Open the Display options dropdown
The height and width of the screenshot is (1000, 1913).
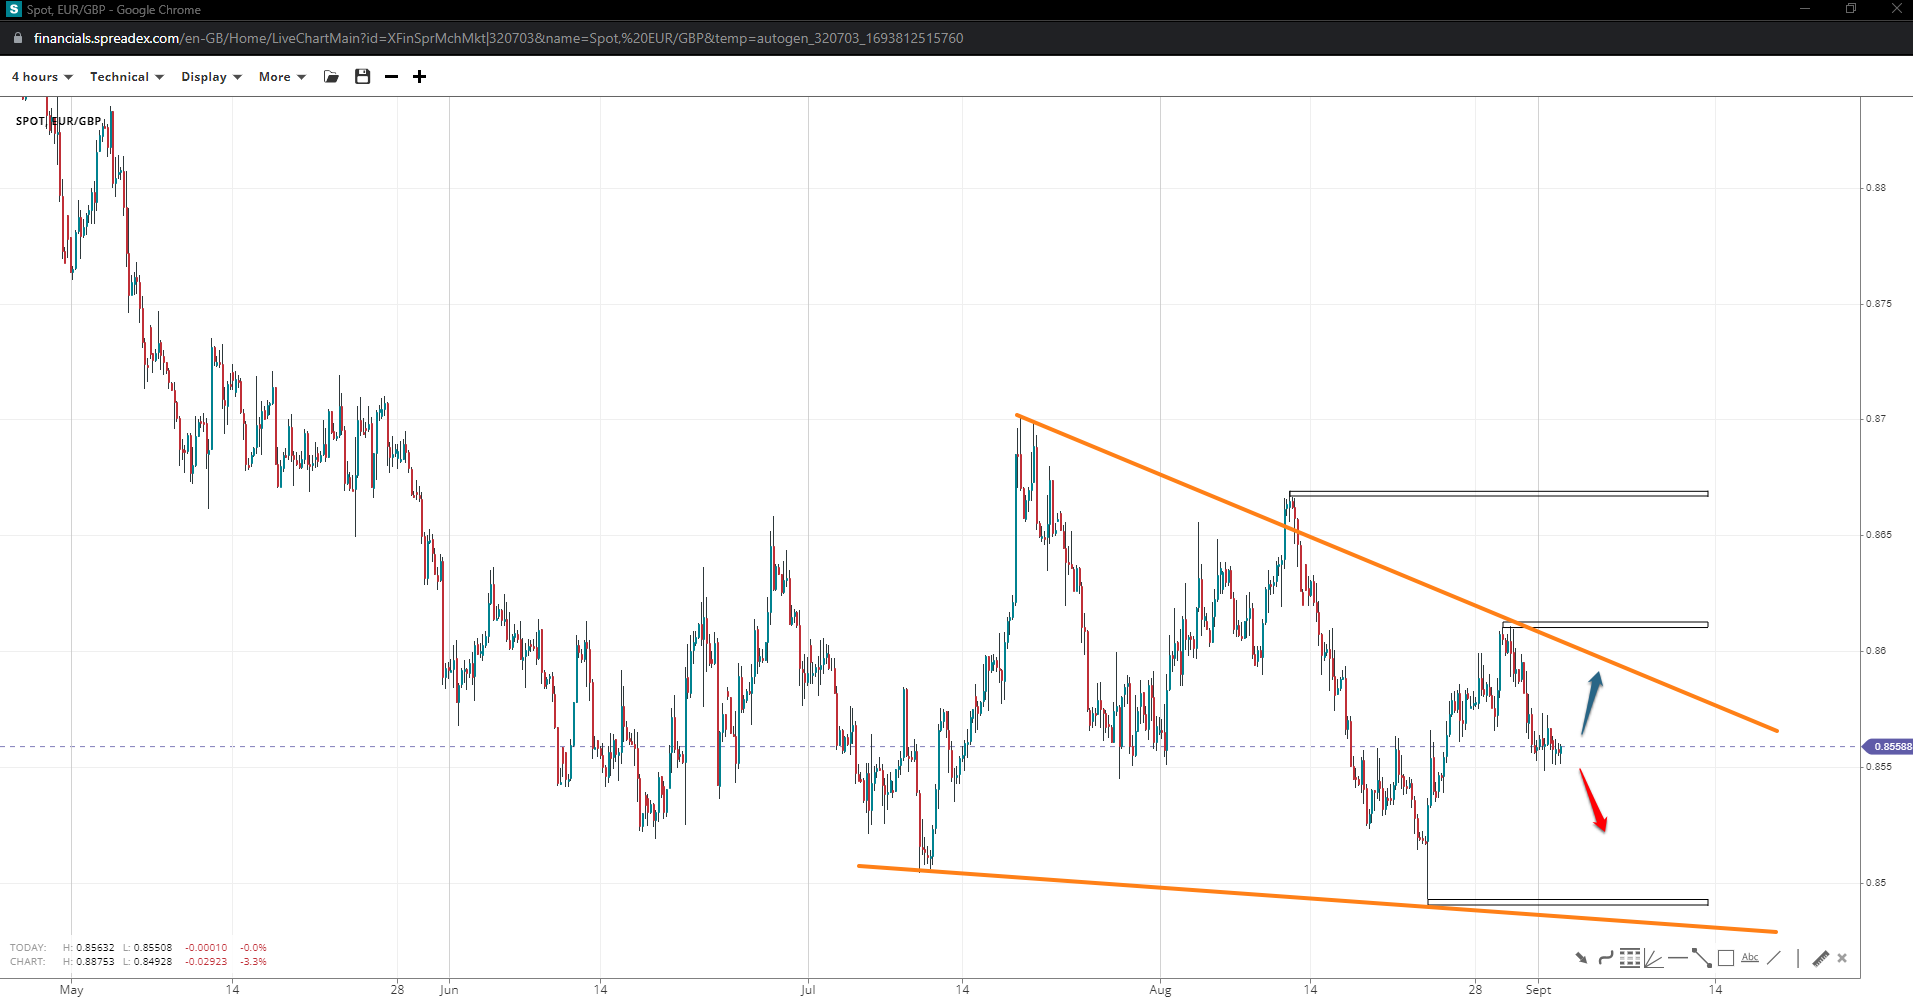coord(210,77)
